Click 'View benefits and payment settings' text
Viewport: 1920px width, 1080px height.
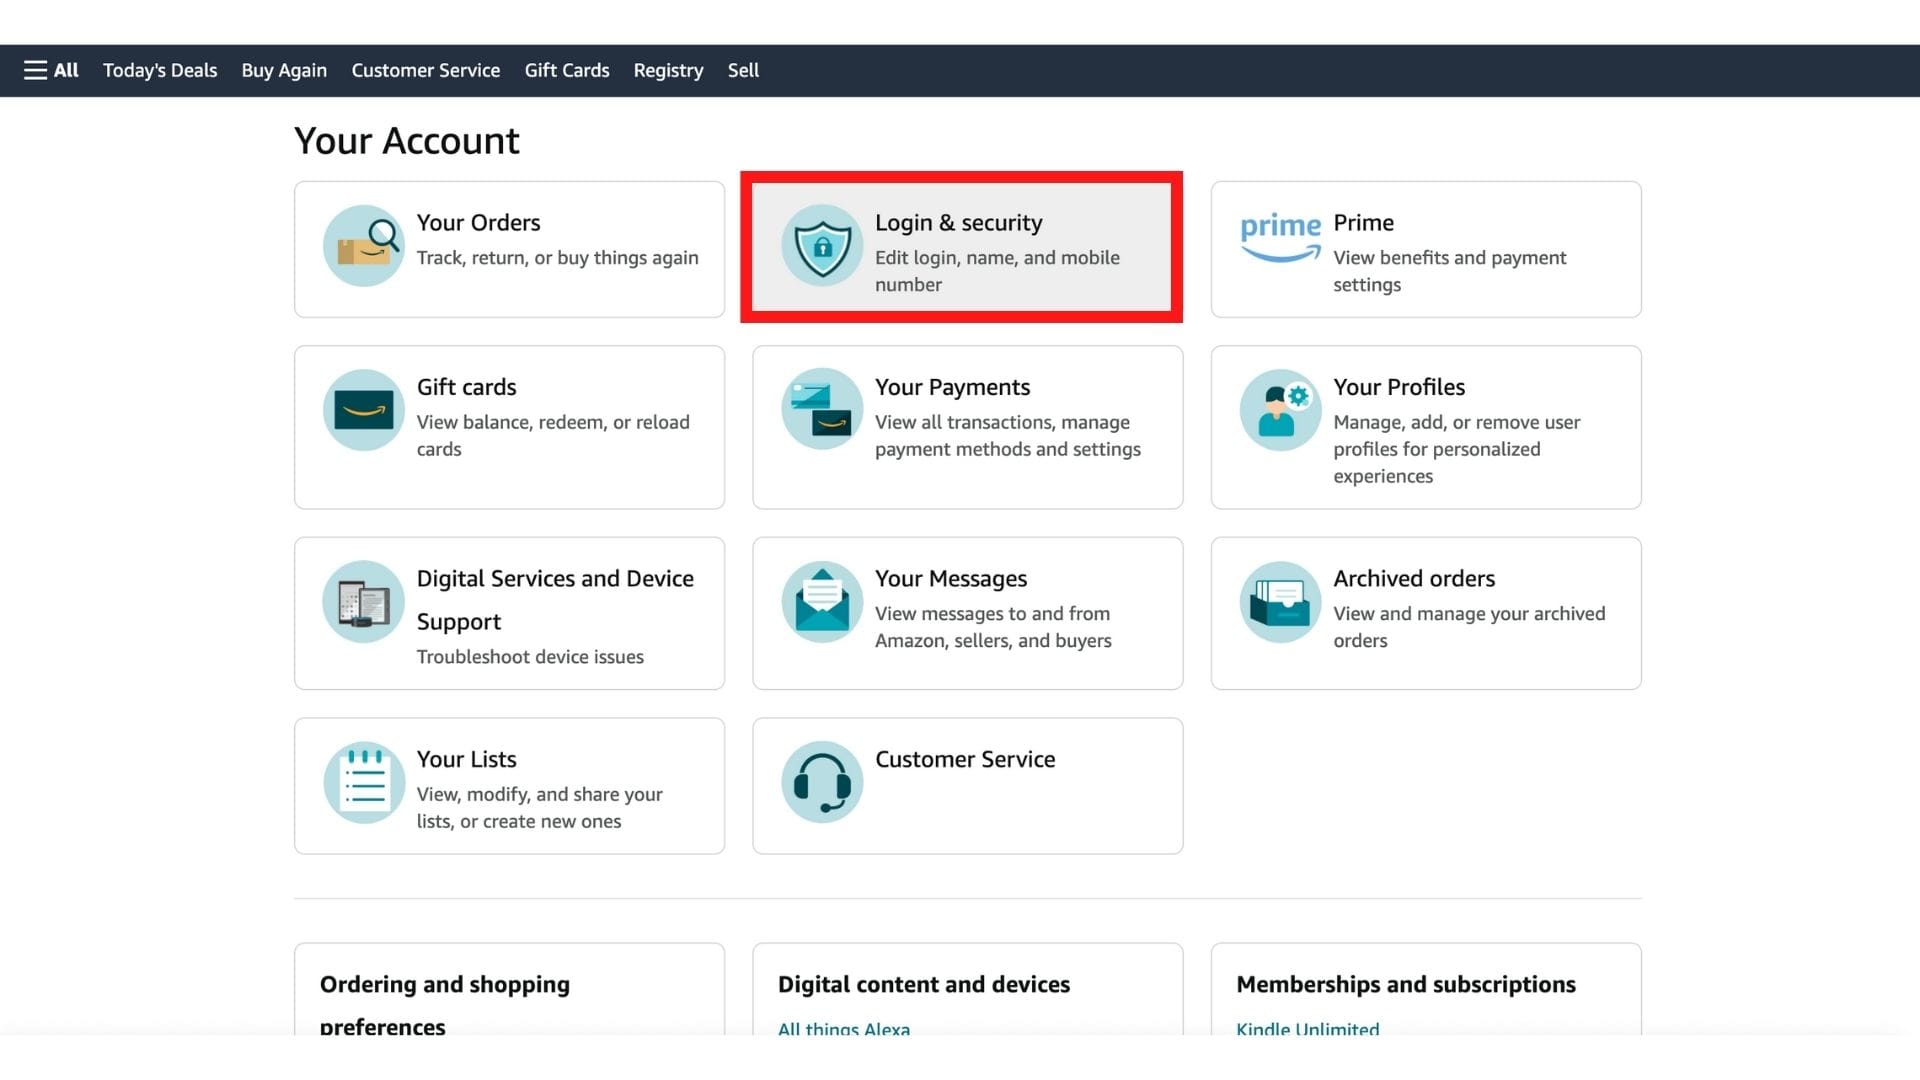click(x=1449, y=271)
